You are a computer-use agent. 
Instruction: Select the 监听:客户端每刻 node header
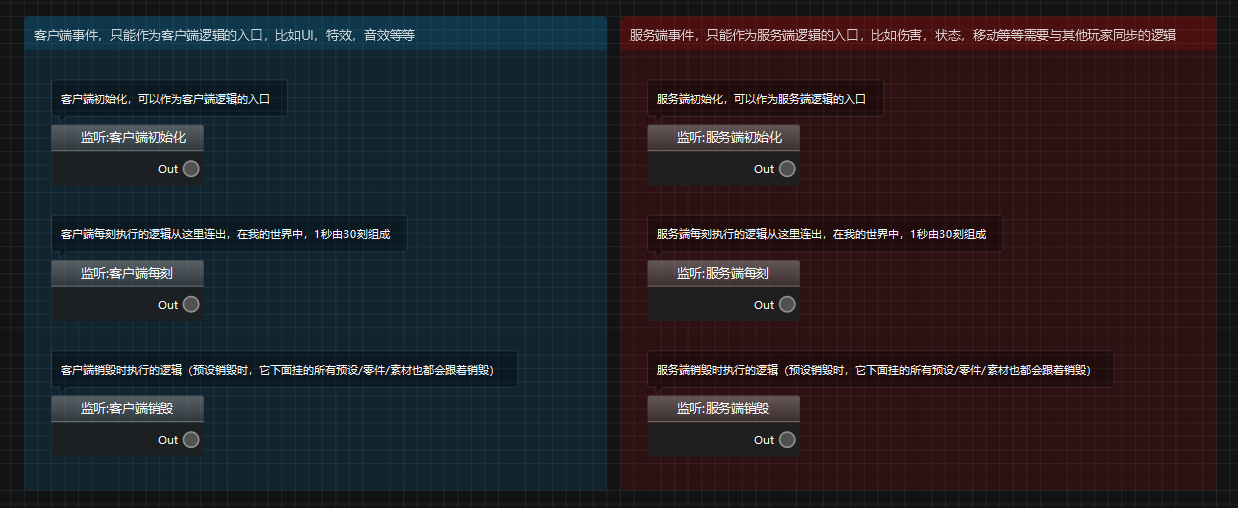pyautogui.click(x=127, y=273)
